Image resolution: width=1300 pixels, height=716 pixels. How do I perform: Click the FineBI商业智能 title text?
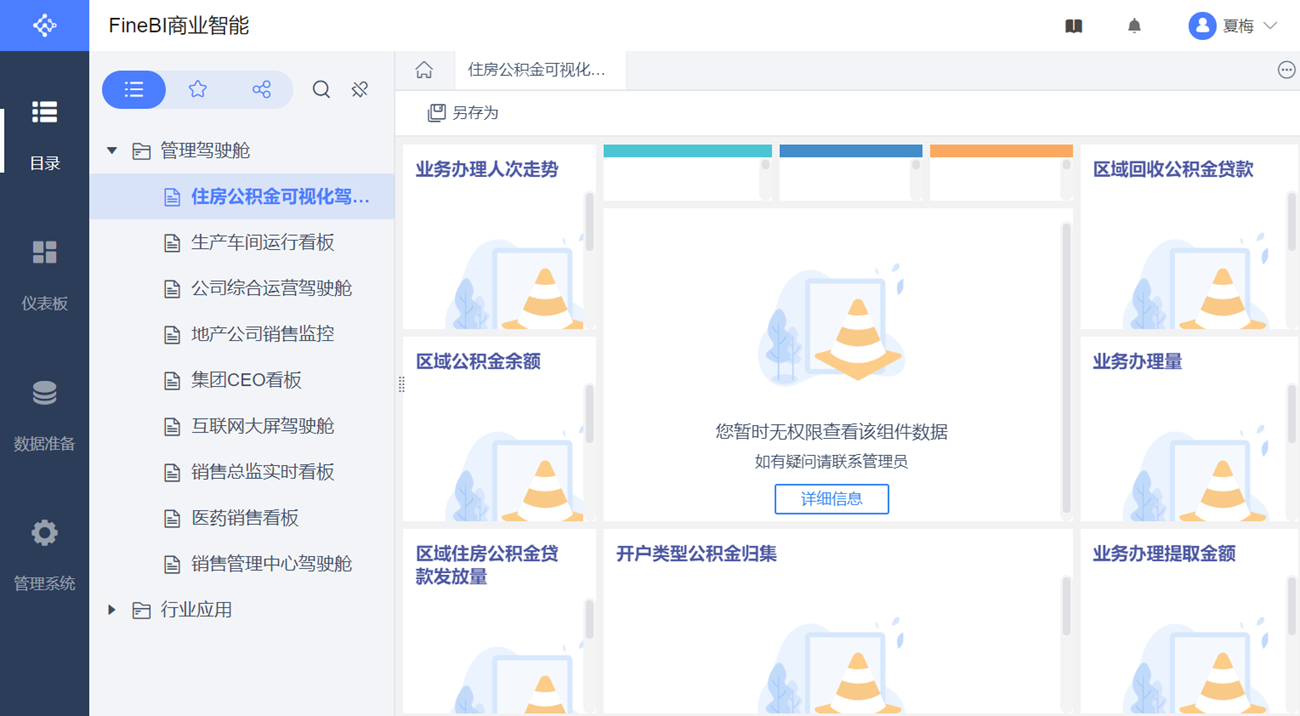point(179,26)
